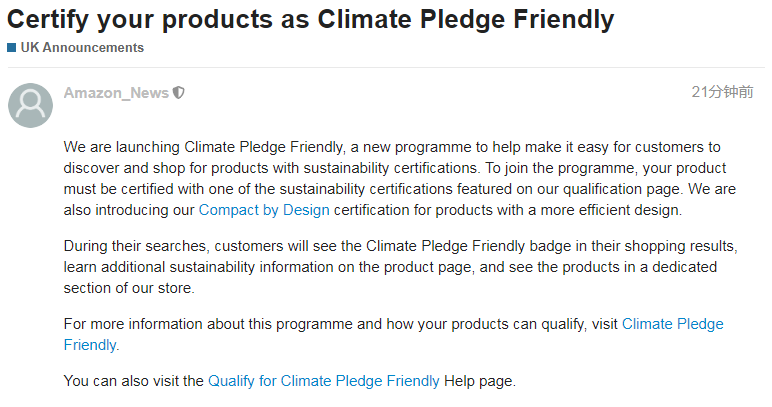The height and width of the screenshot is (407, 772).
Task: Open the Amazon_News profile username
Action: point(116,93)
